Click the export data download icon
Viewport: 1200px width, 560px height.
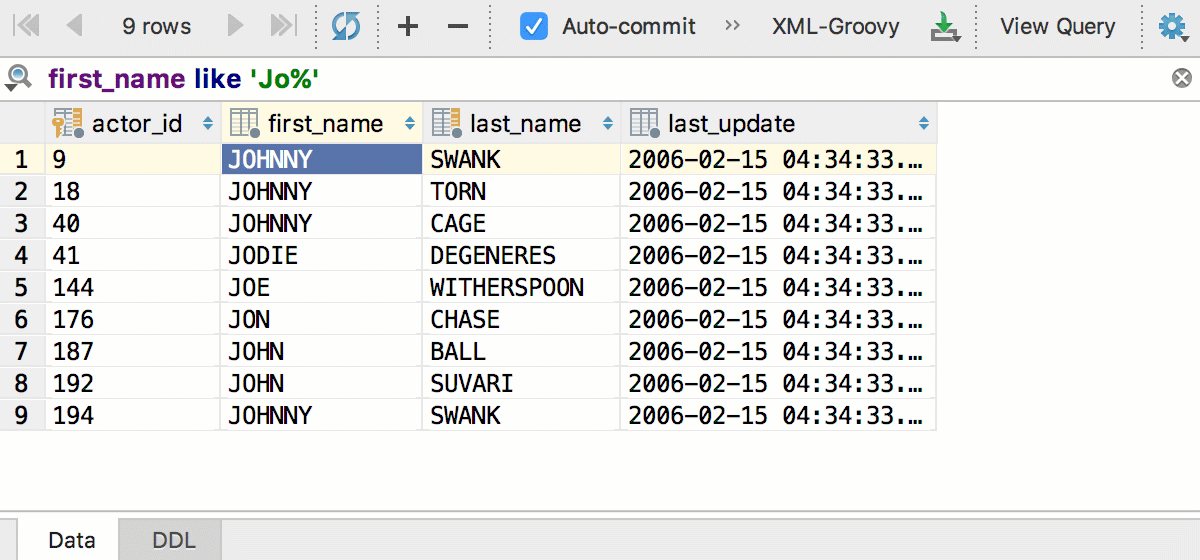[x=944, y=27]
